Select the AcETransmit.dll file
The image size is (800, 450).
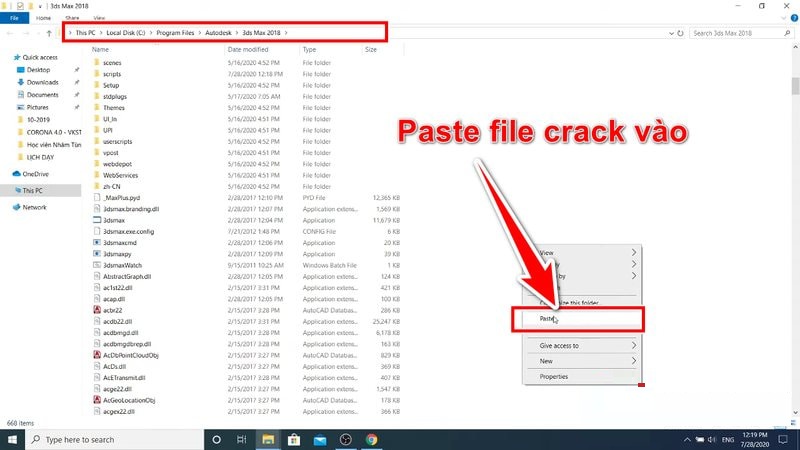pos(124,378)
